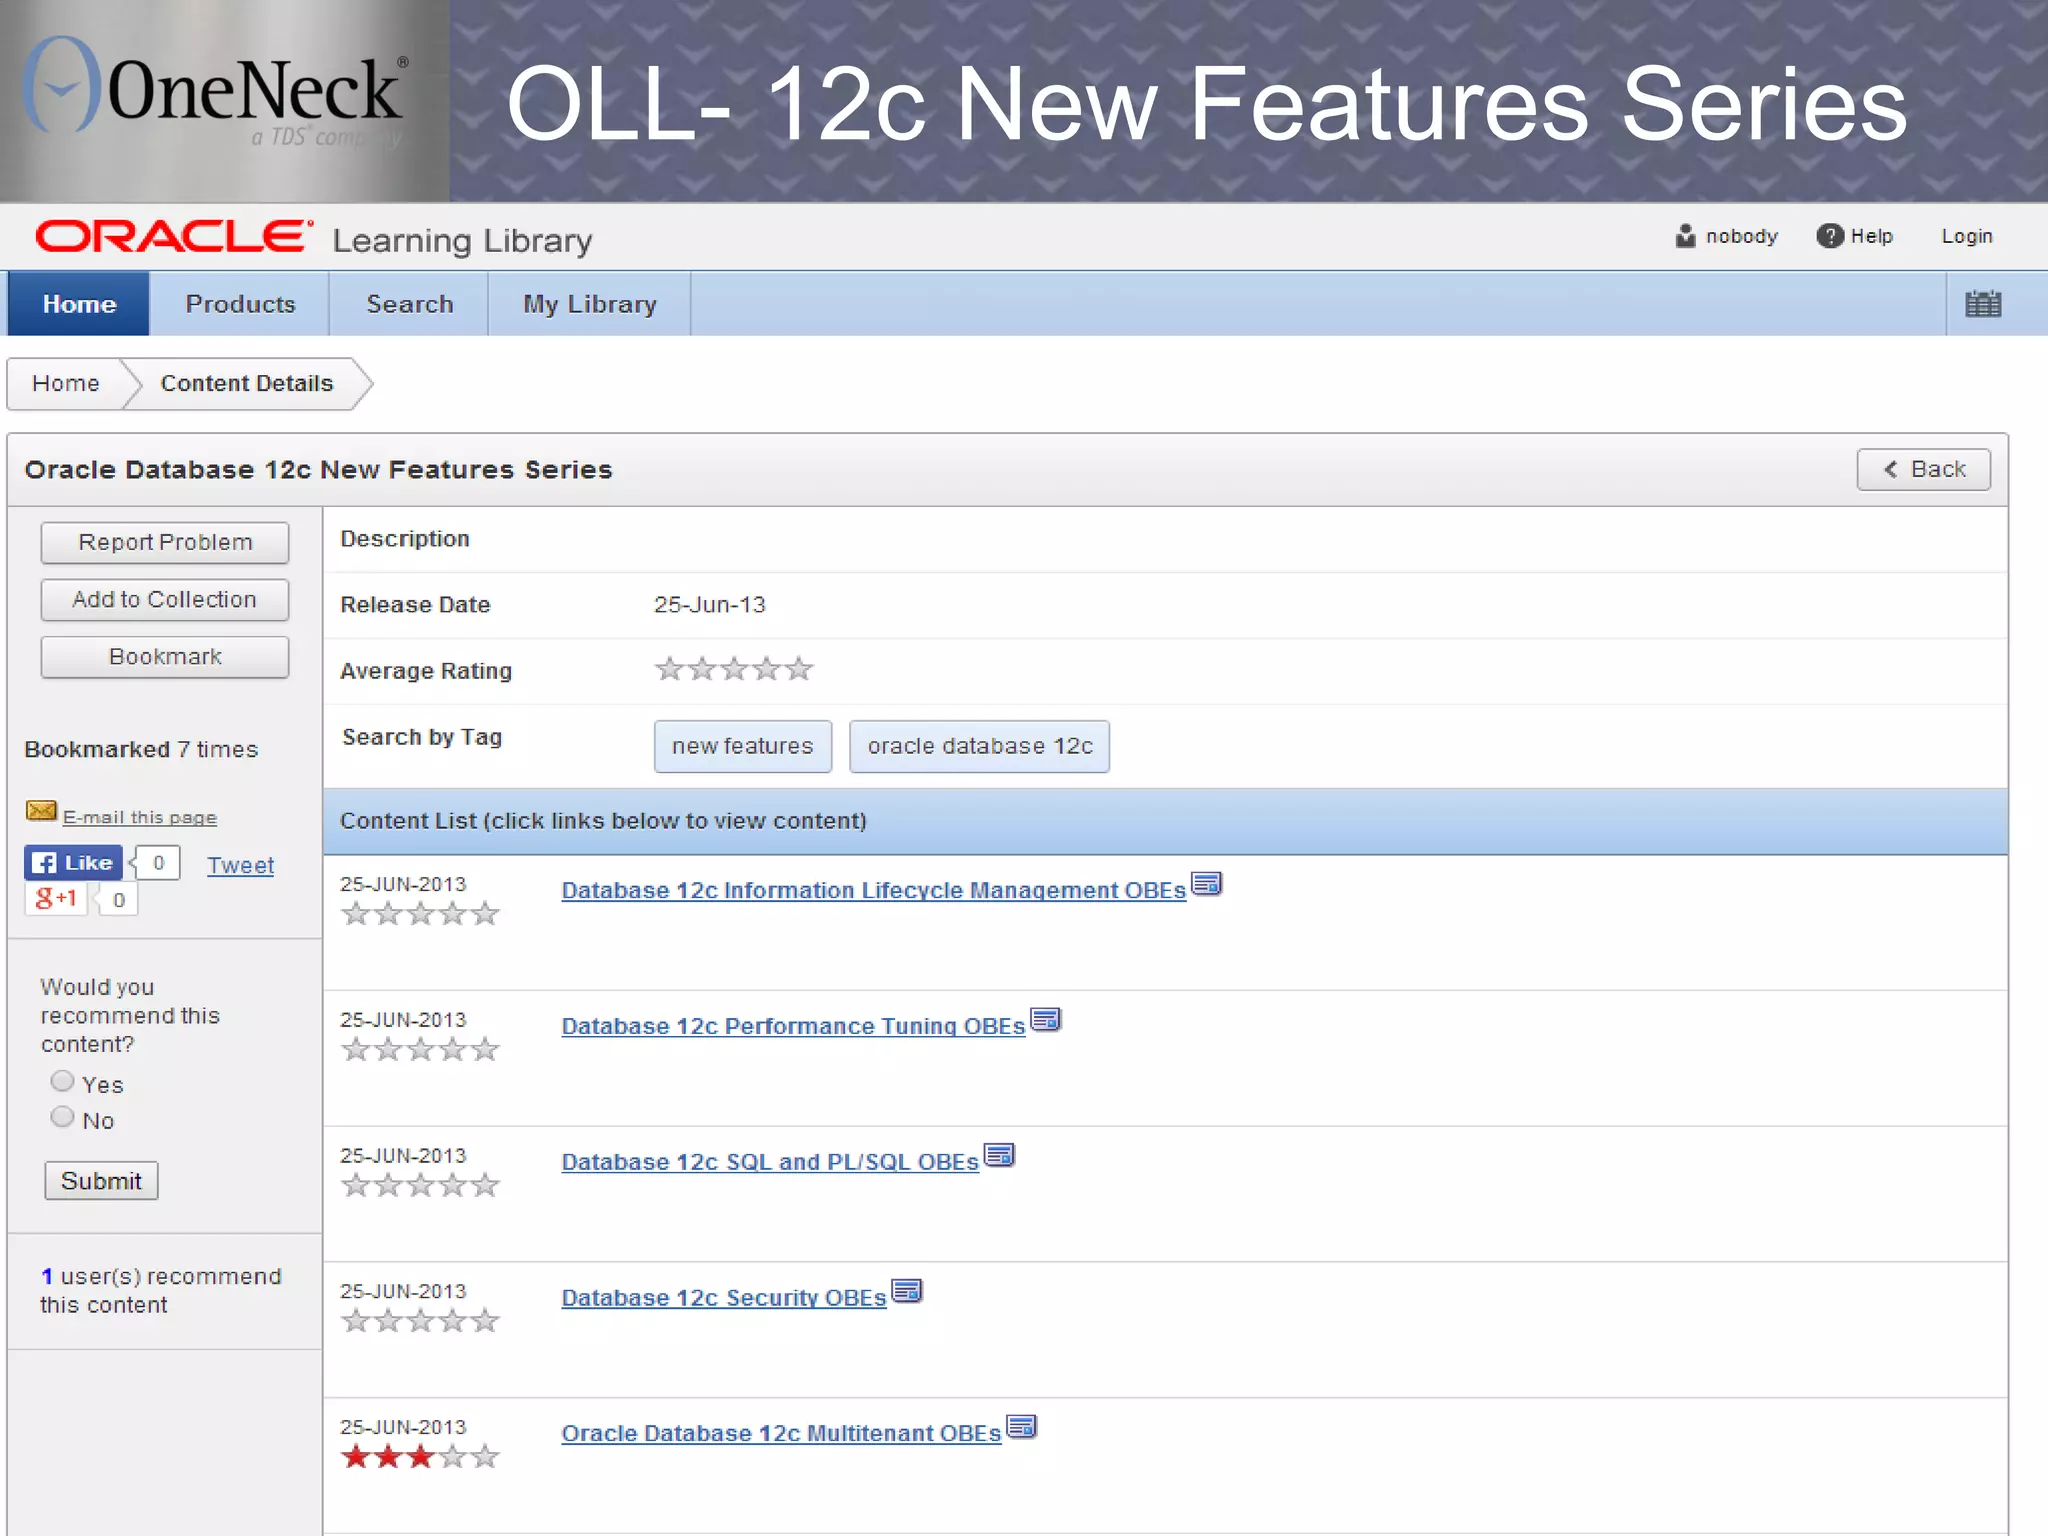Click the Bookmark button

(165, 657)
